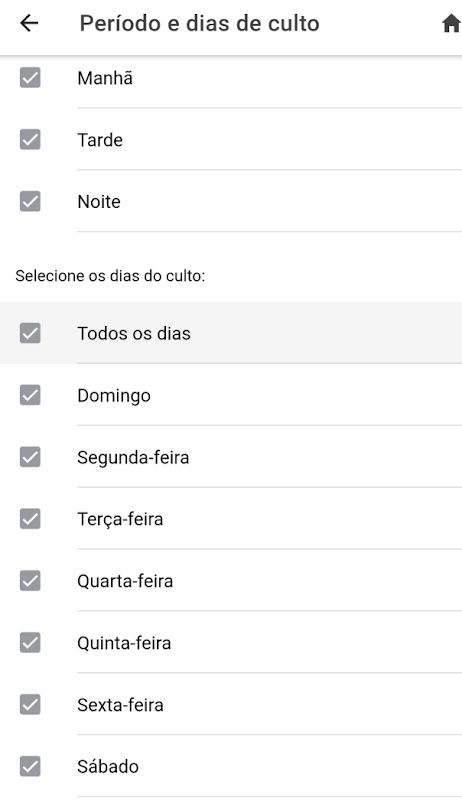Tap the Noite list row label
The height and width of the screenshot is (800, 462).
click(99, 202)
